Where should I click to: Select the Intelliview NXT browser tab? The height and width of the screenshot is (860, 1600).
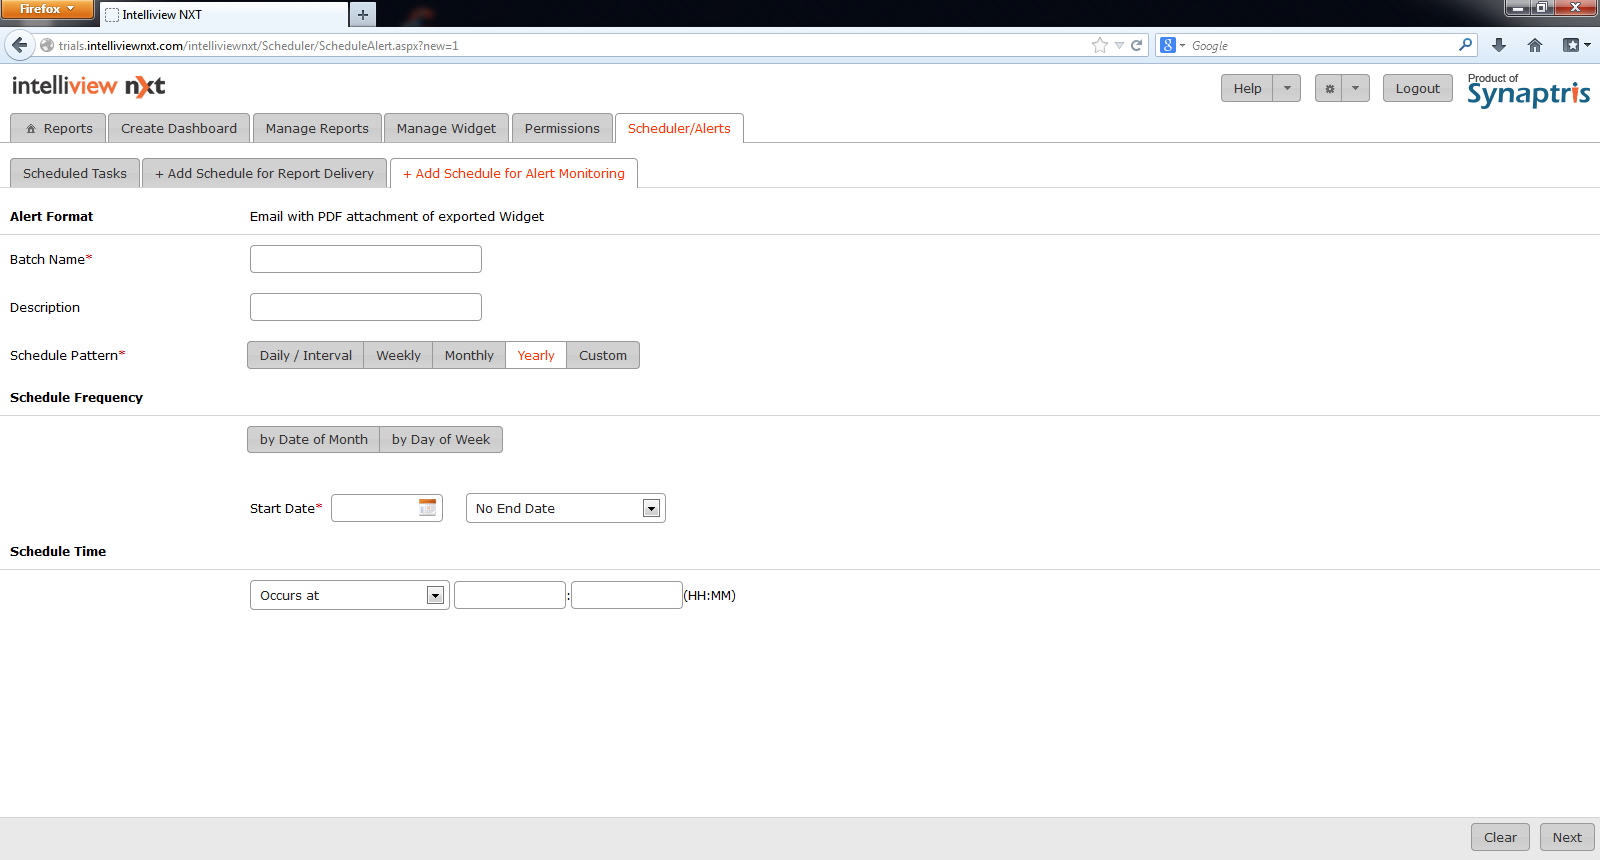(x=224, y=14)
